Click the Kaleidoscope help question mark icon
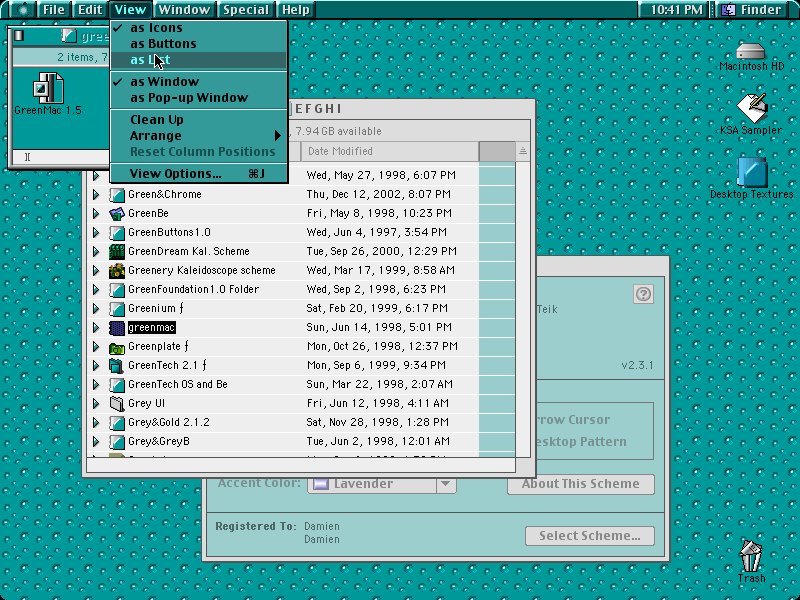 [x=643, y=294]
